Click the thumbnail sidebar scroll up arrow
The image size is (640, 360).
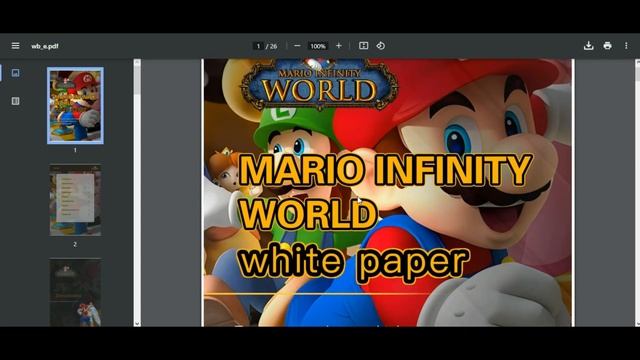(137, 62)
